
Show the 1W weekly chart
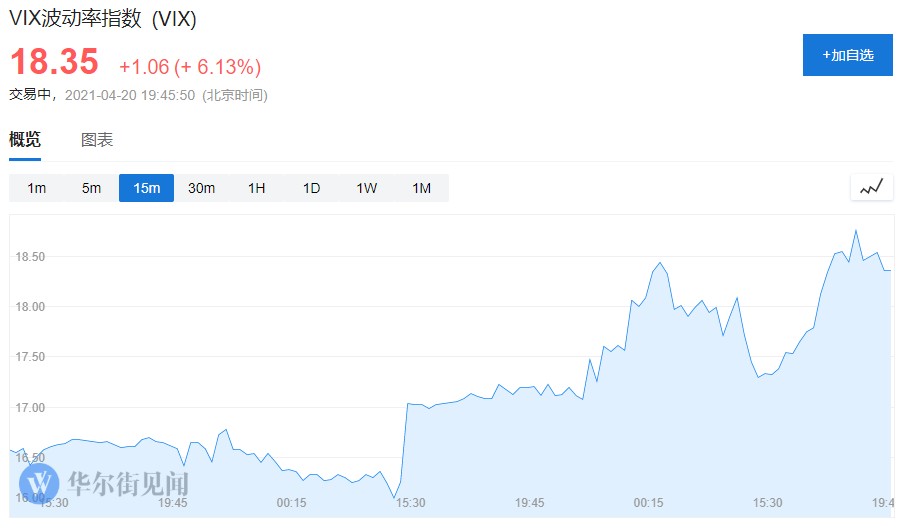[x=367, y=188]
